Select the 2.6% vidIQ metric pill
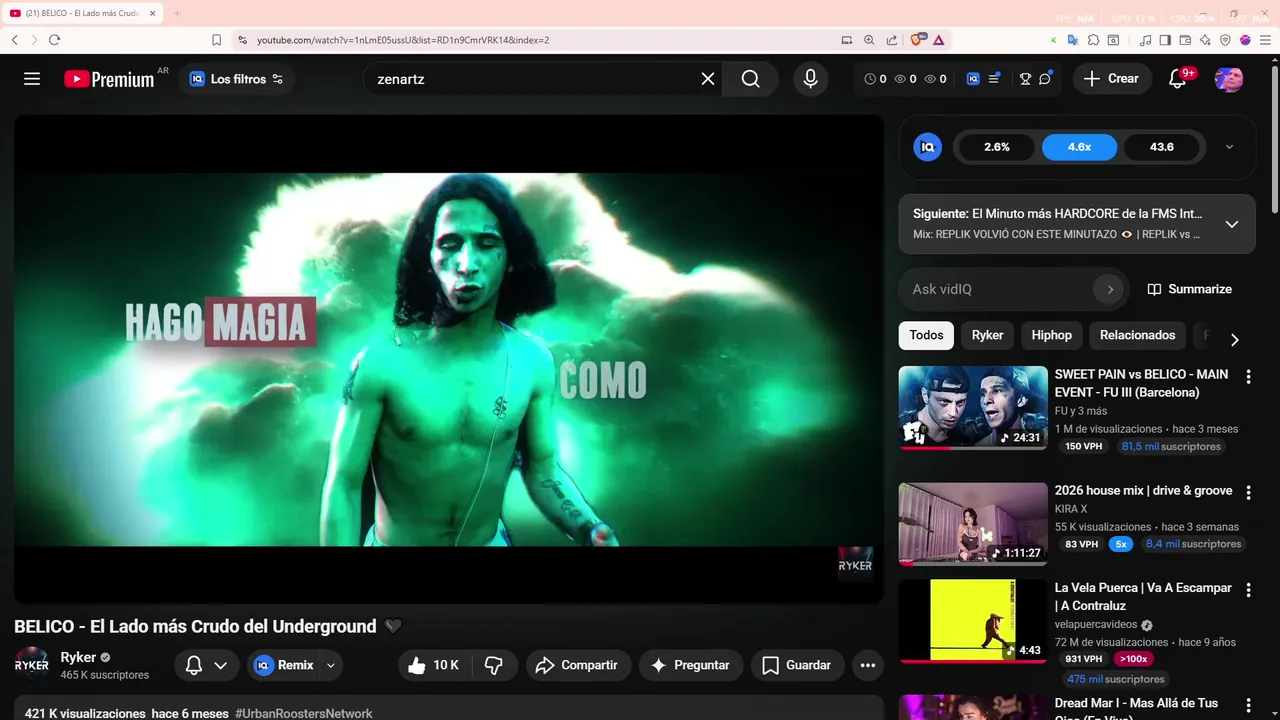Screen dimensions: 1280x720 click(997, 147)
